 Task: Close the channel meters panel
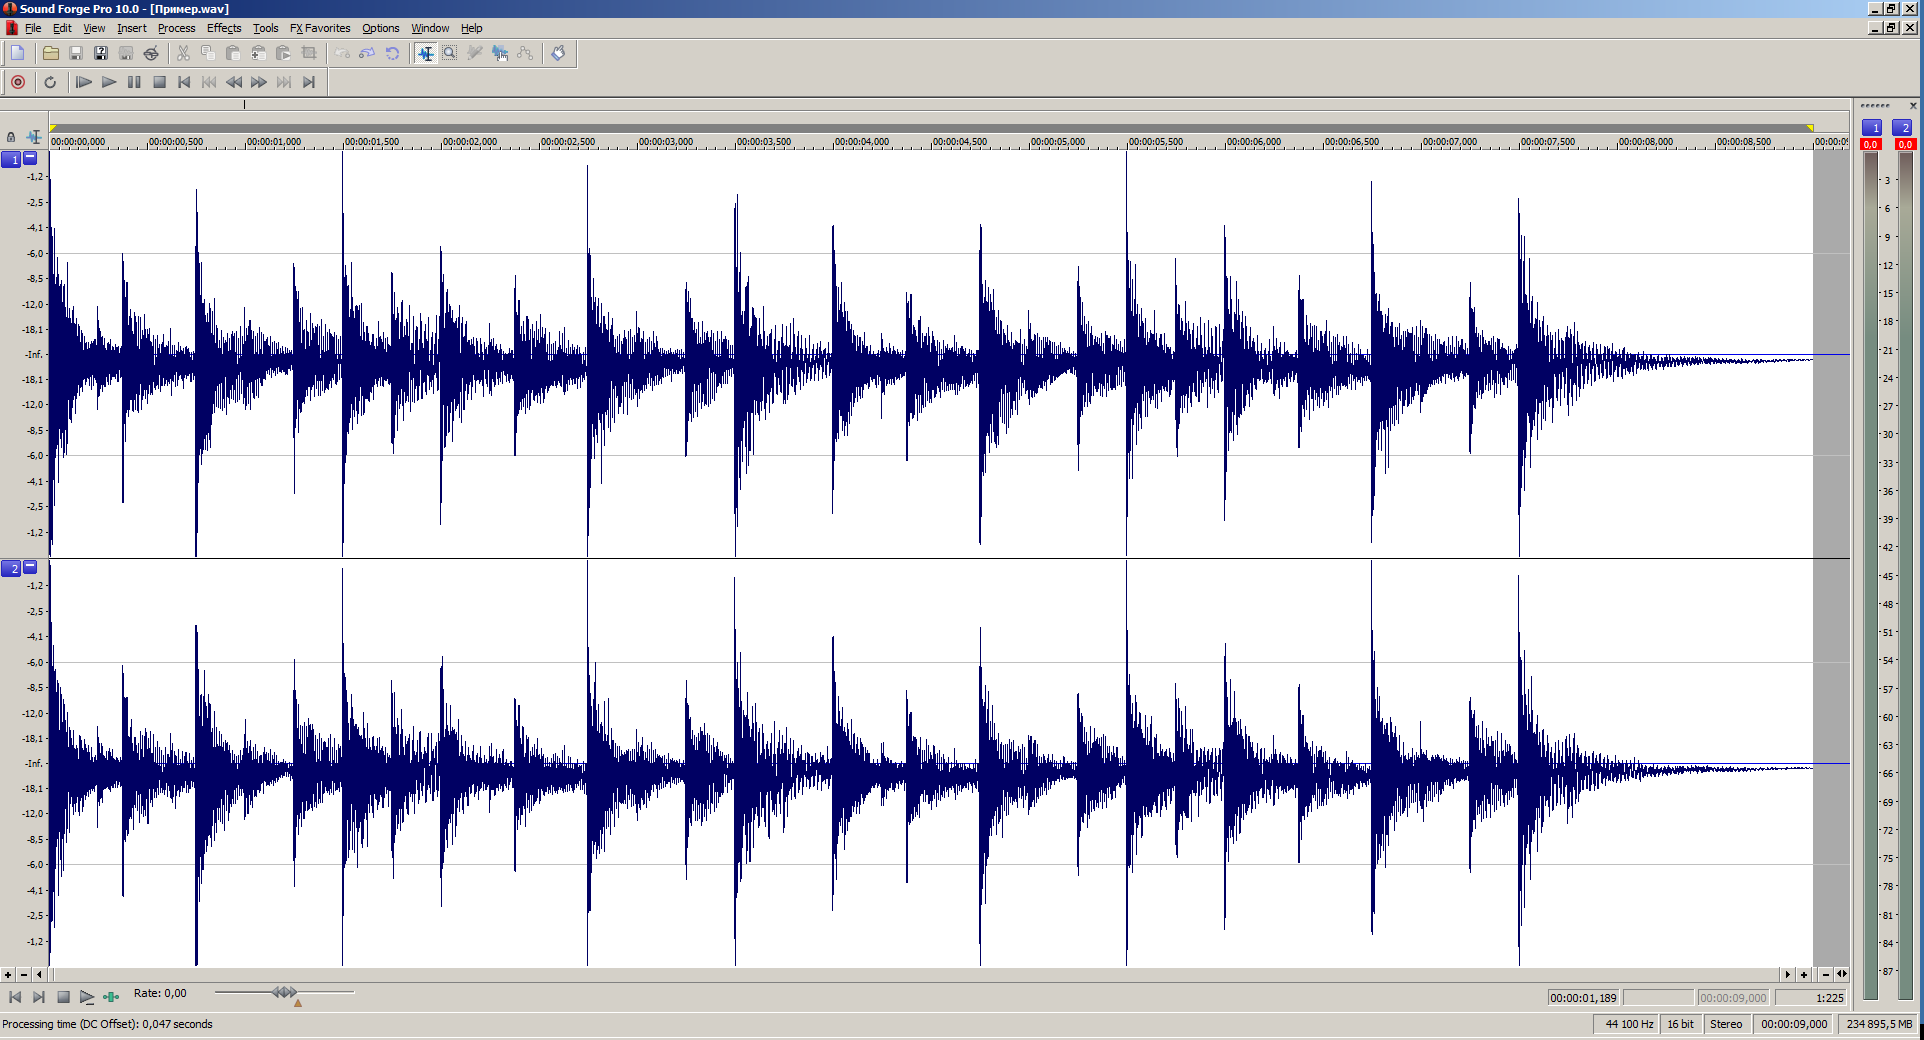pyautogui.click(x=1913, y=105)
